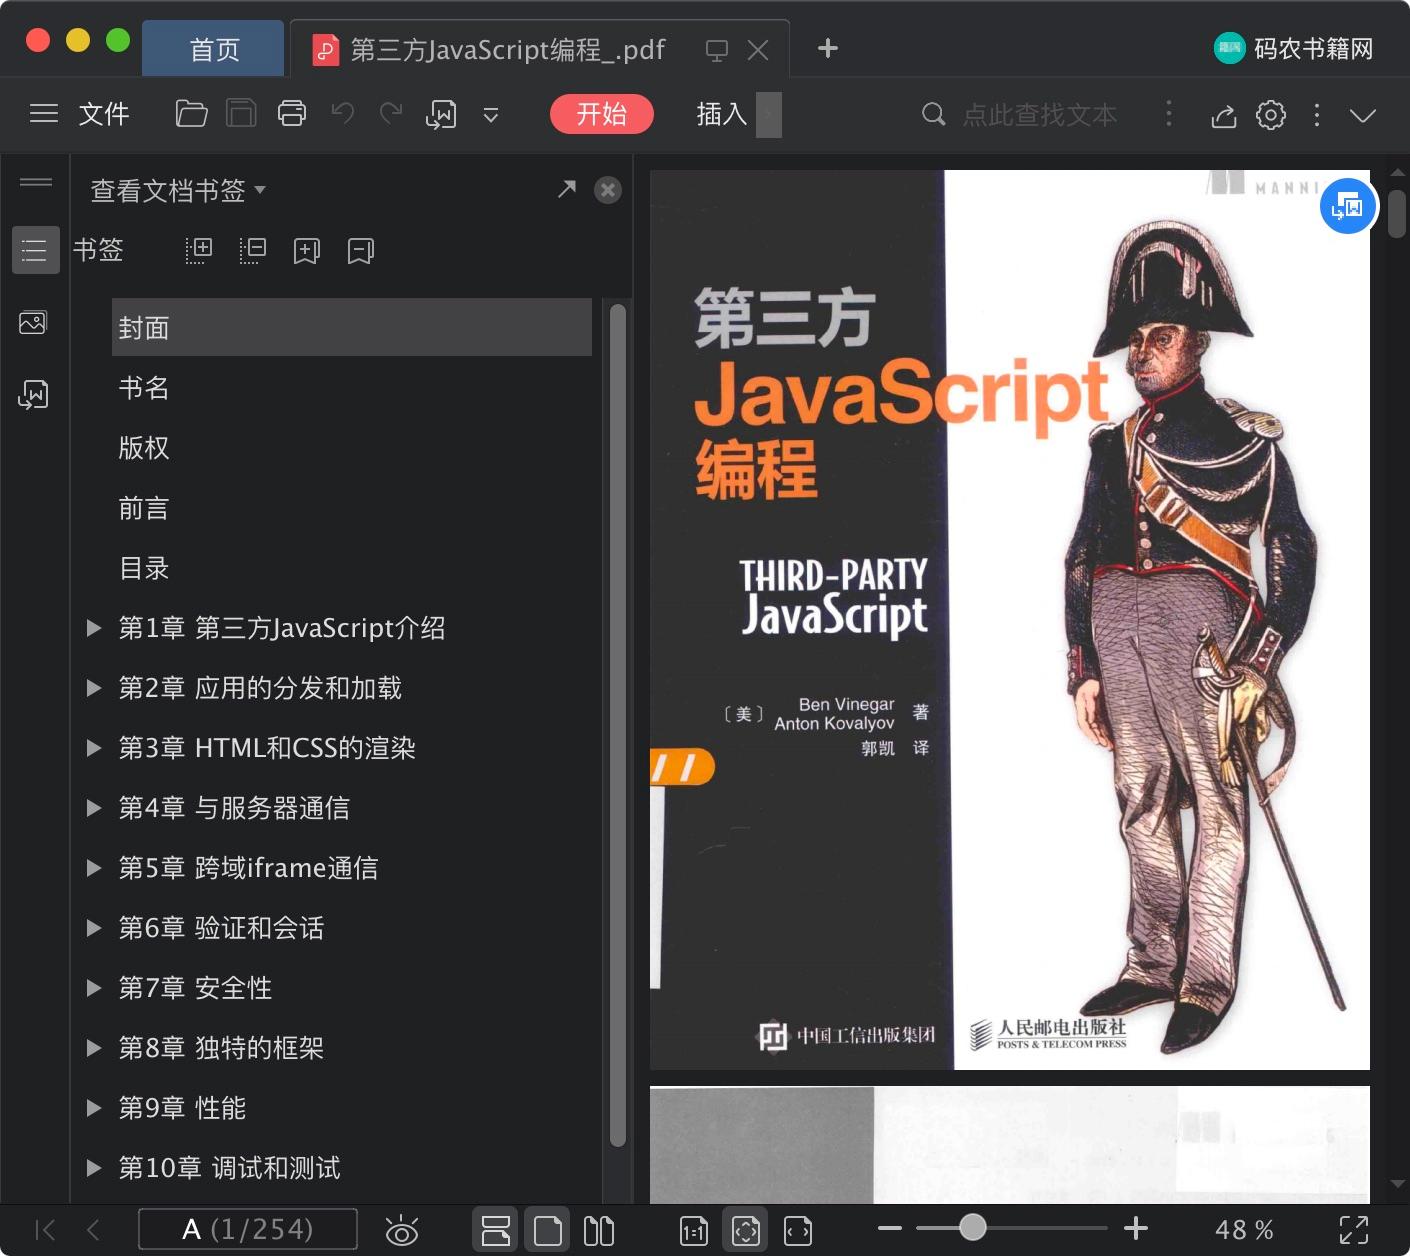Enable continuous scrolling view
Image resolution: width=1410 pixels, height=1256 pixels.
click(x=495, y=1230)
